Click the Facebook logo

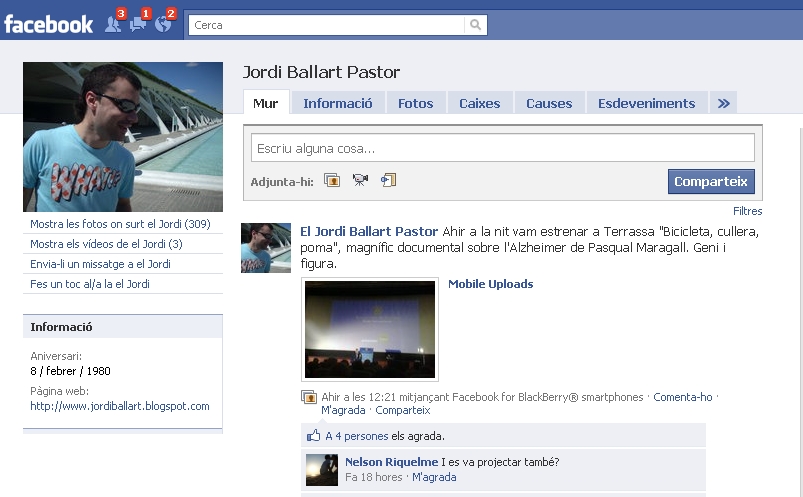click(48, 24)
